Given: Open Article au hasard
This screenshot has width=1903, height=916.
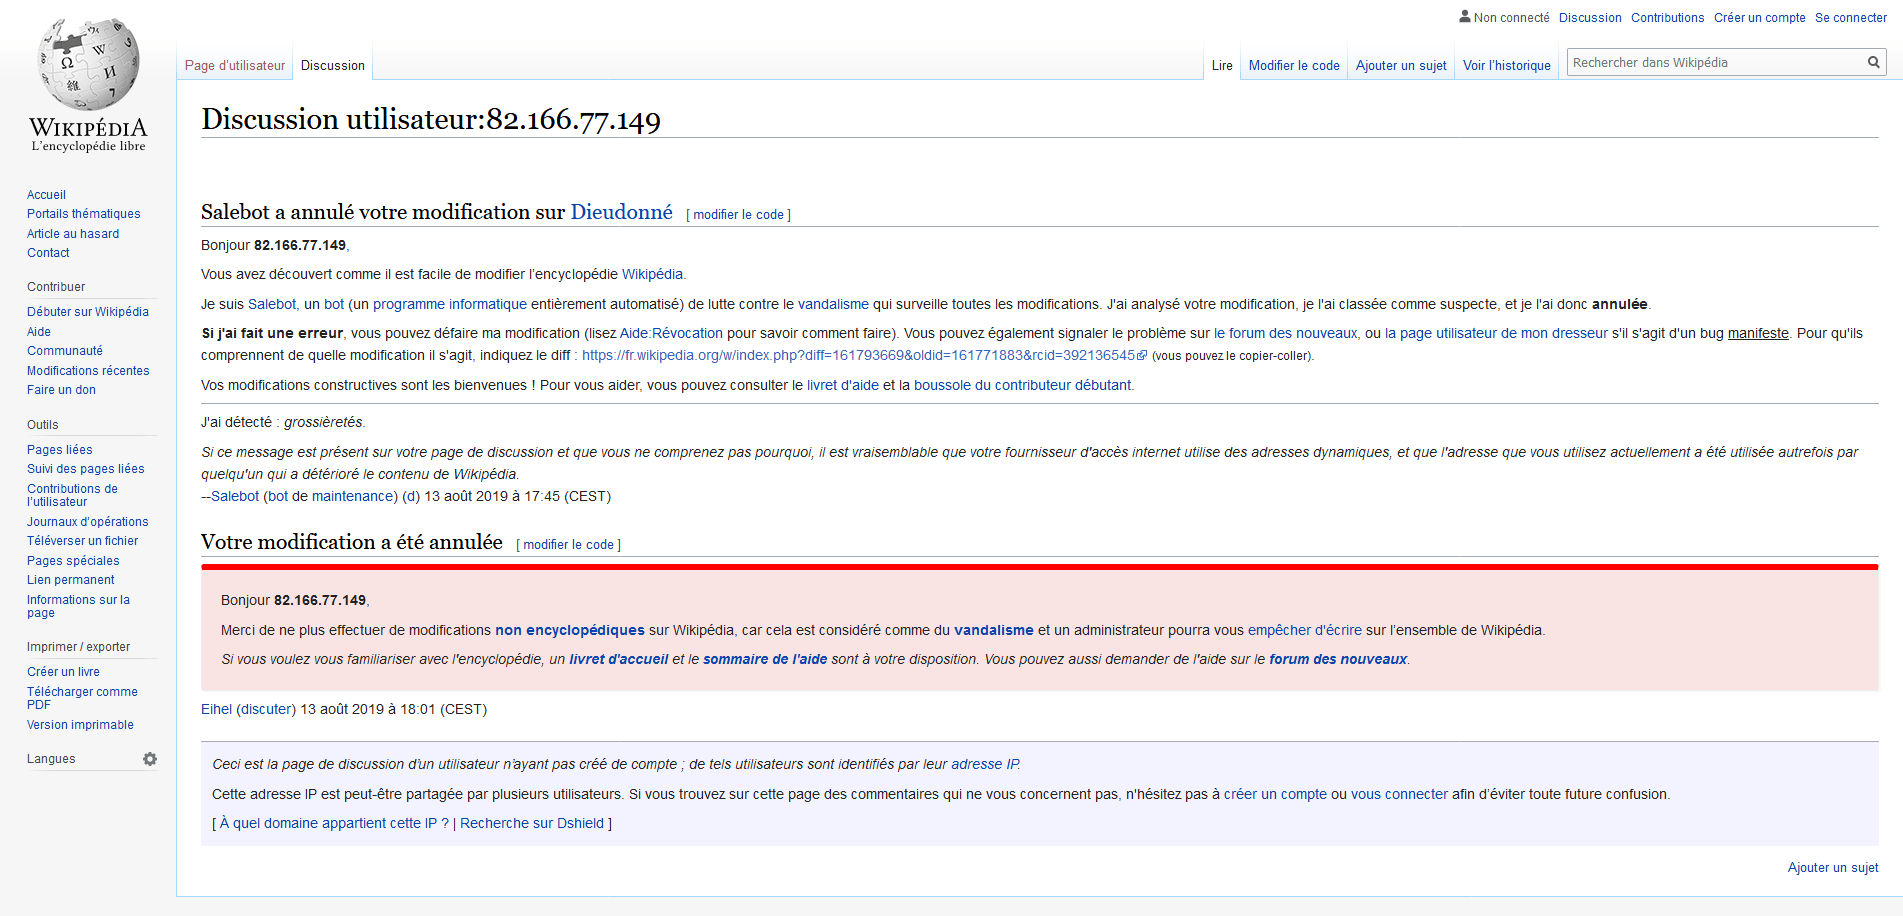Looking at the screenshot, I should (x=73, y=234).
